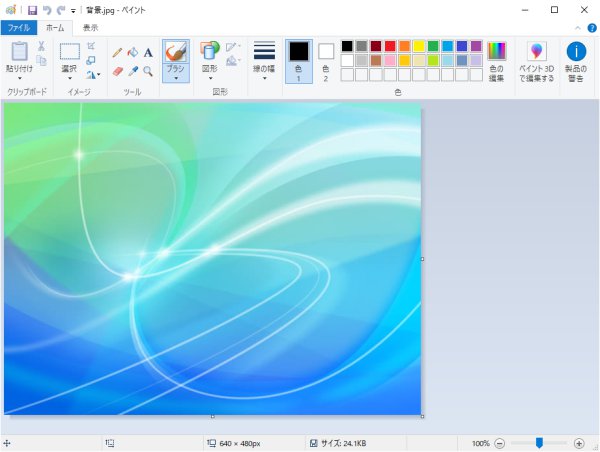Image resolution: width=600 pixels, height=452 pixels.
Task: Open the shape Outline dropdown
Action: (233, 47)
